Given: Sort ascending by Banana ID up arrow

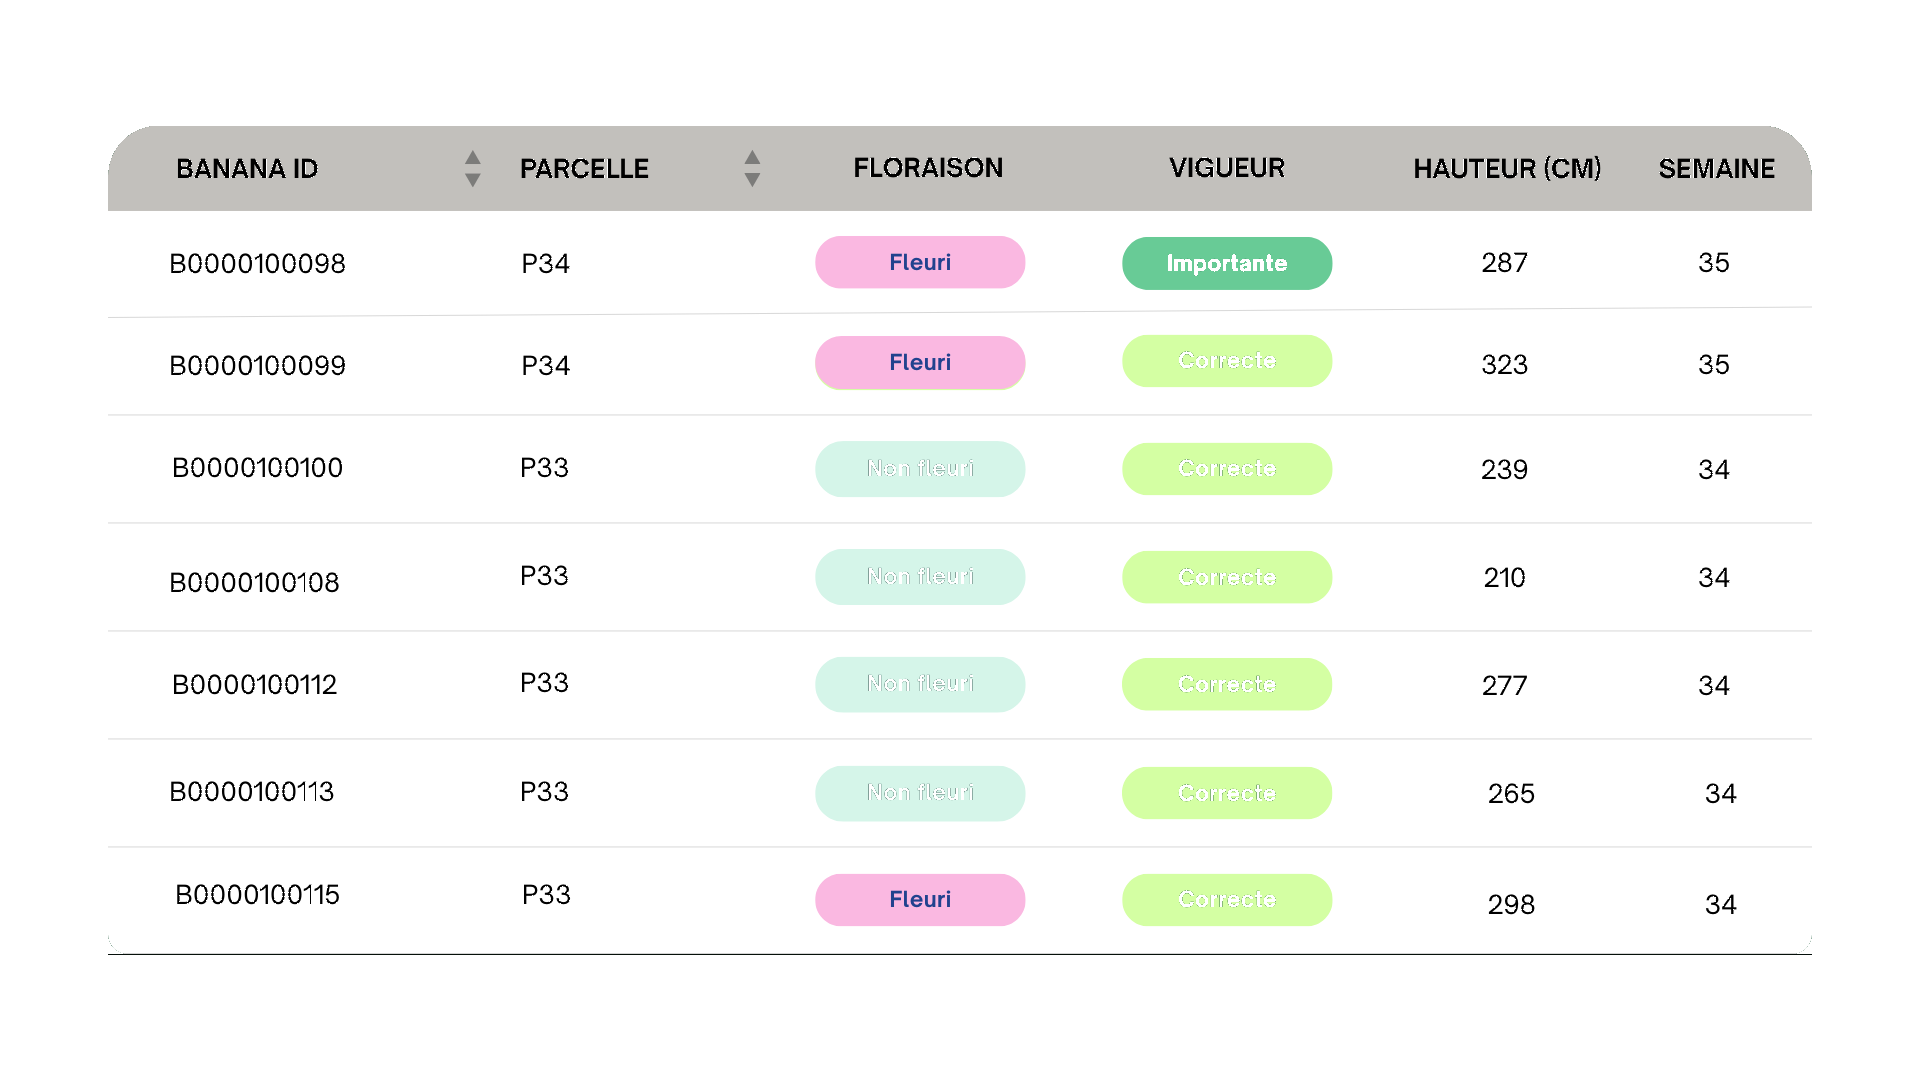Looking at the screenshot, I should click(473, 158).
